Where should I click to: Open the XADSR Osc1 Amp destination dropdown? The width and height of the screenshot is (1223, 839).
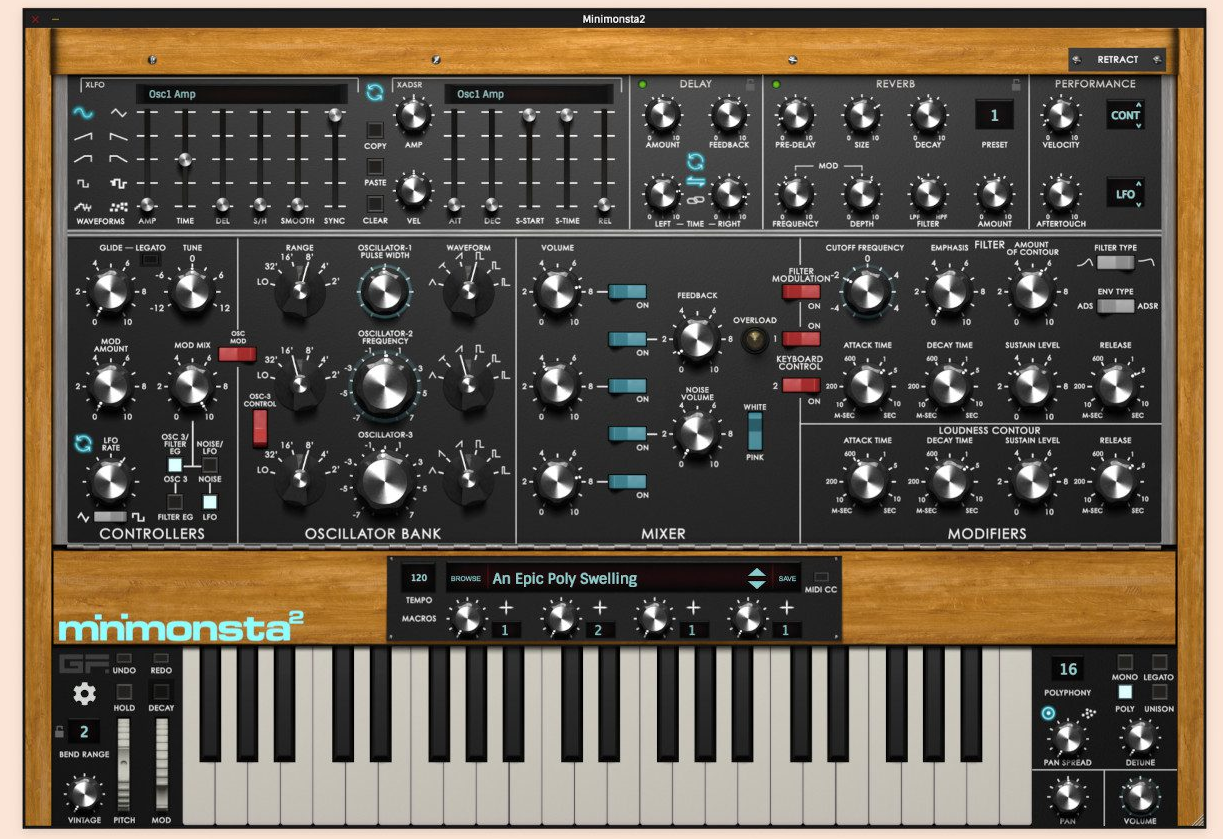(528, 94)
